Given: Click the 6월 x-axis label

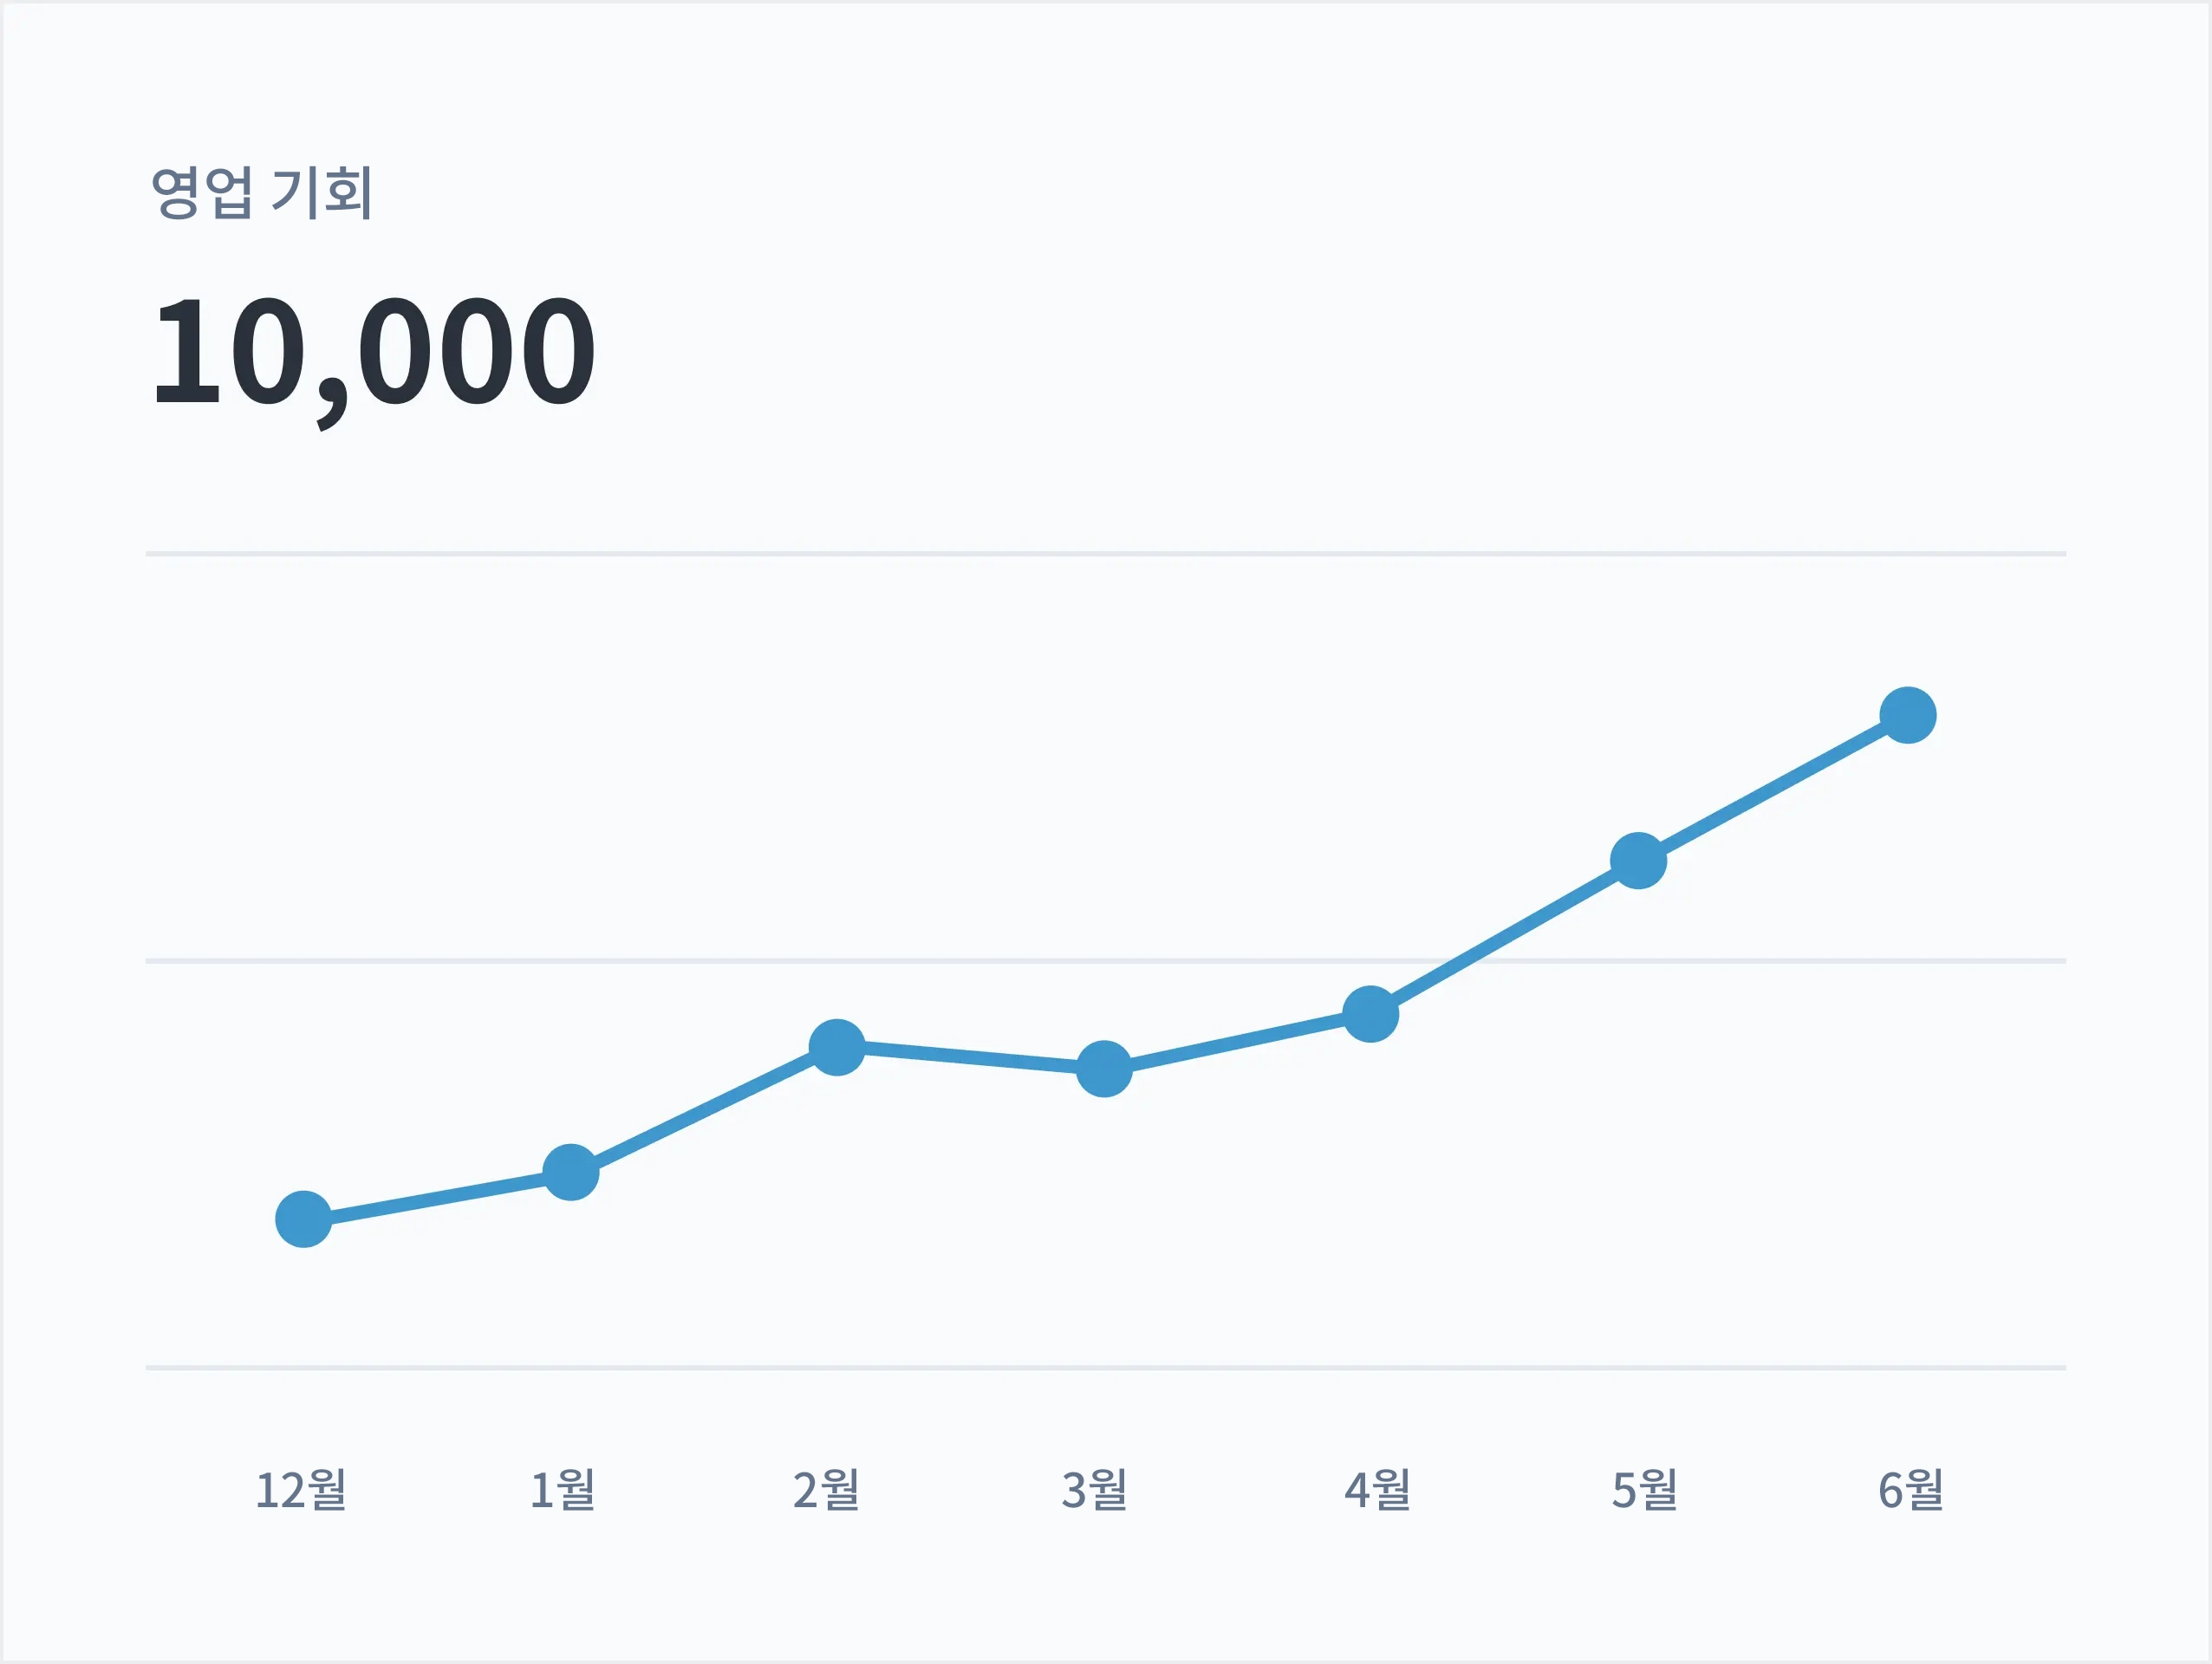Looking at the screenshot, I should pos(1910,1490).
